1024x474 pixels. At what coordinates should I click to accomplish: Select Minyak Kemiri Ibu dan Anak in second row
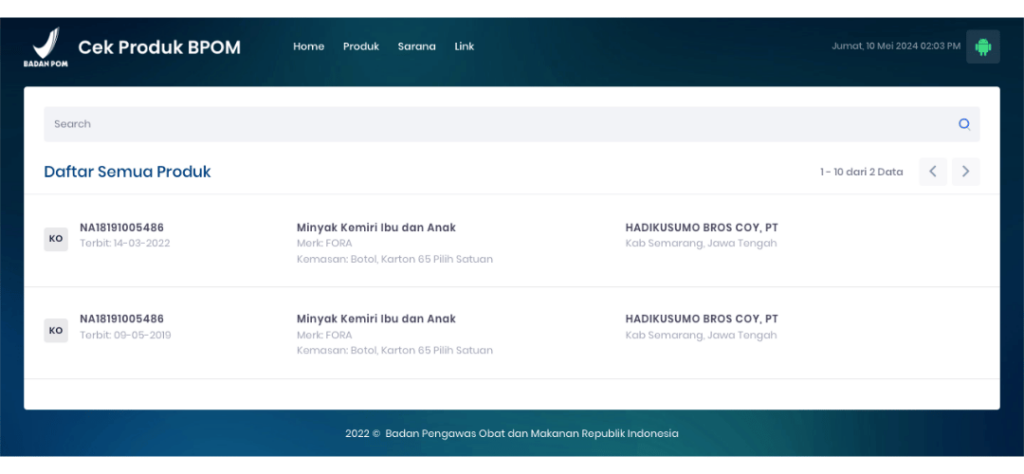tap(376, 319)
